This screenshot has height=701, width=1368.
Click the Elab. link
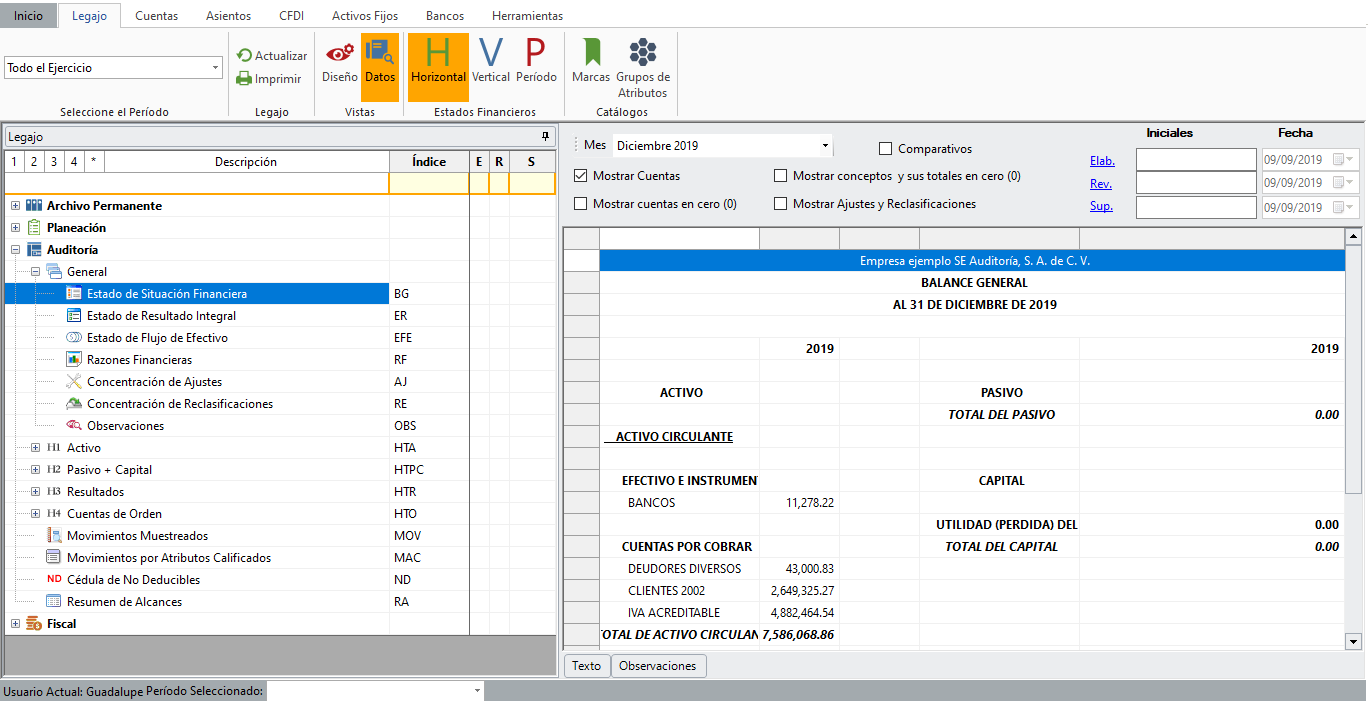(1102, 161)
